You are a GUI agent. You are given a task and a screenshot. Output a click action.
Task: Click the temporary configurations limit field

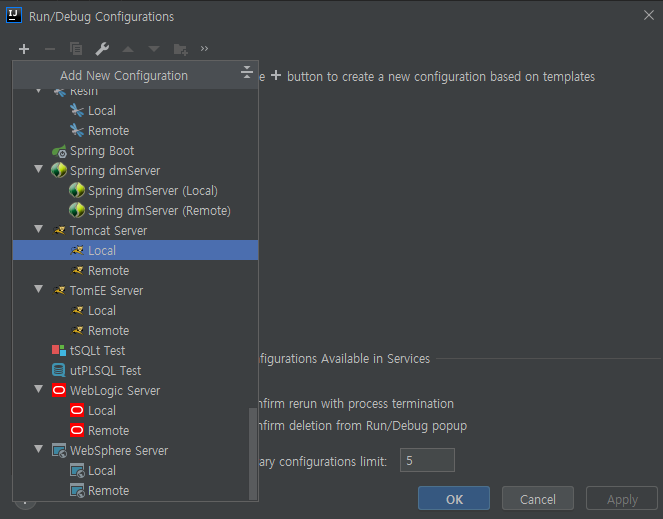(427, 460)
